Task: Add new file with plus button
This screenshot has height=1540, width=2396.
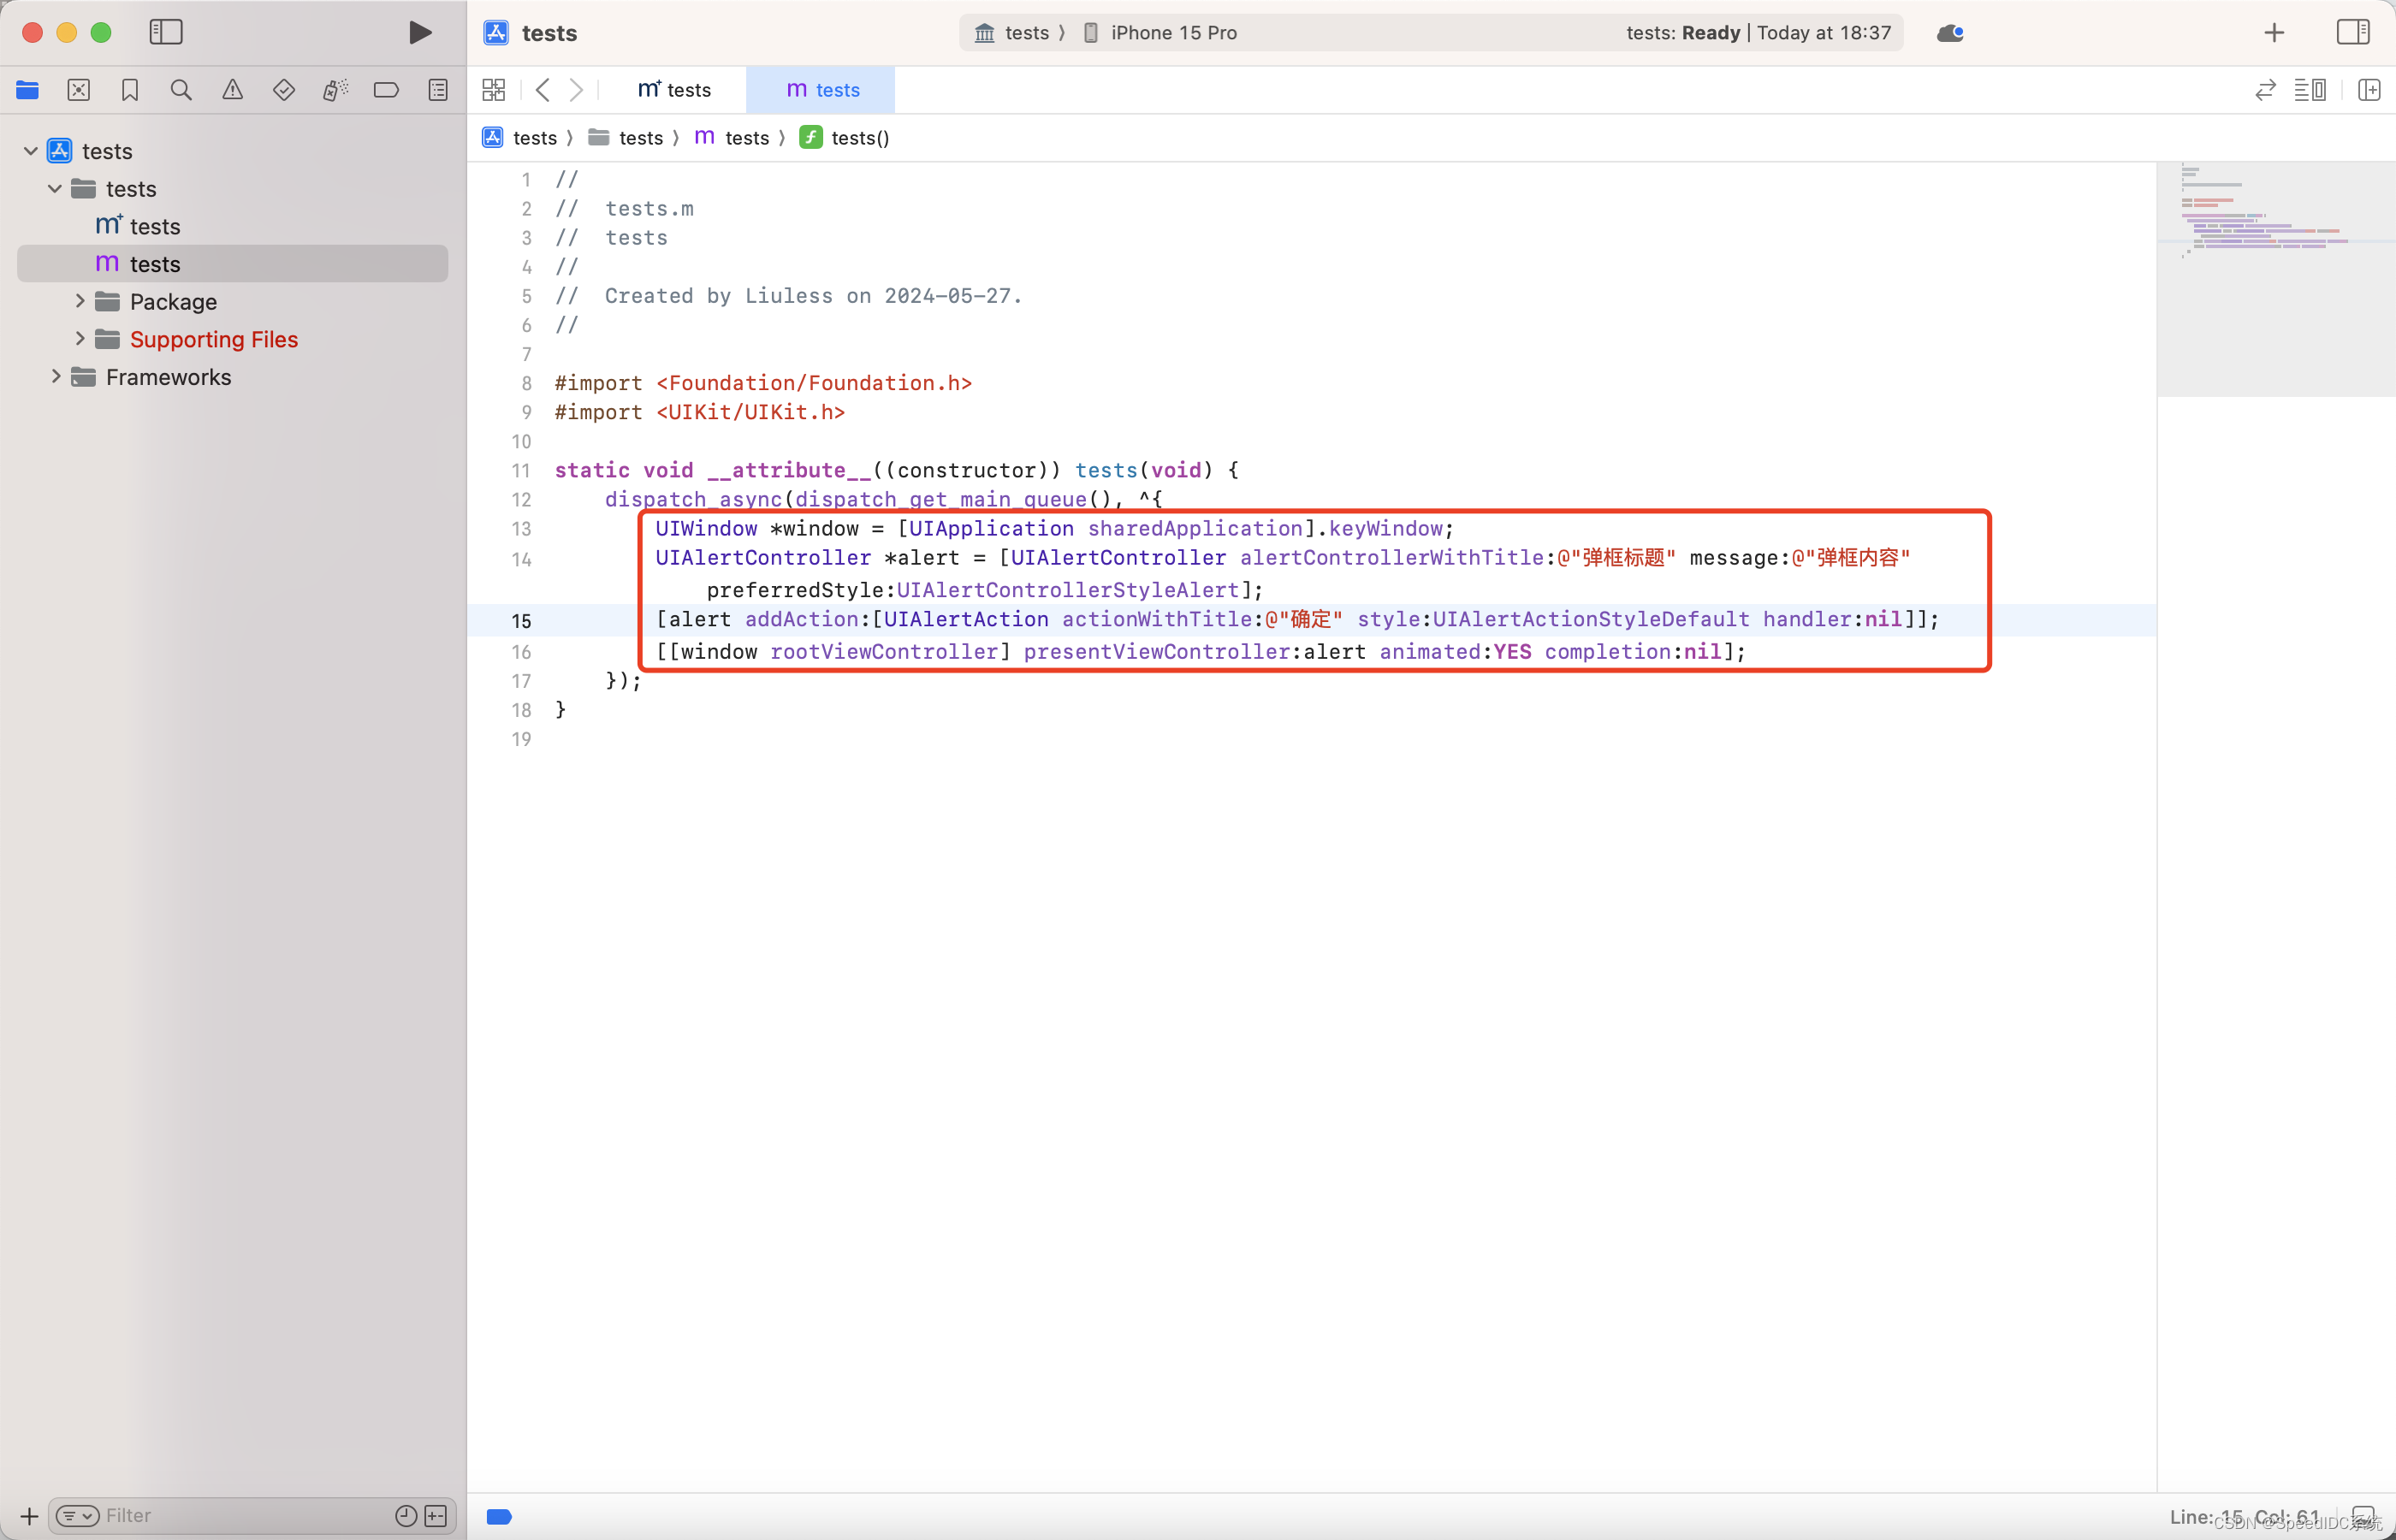Action: click(29, 1516)
